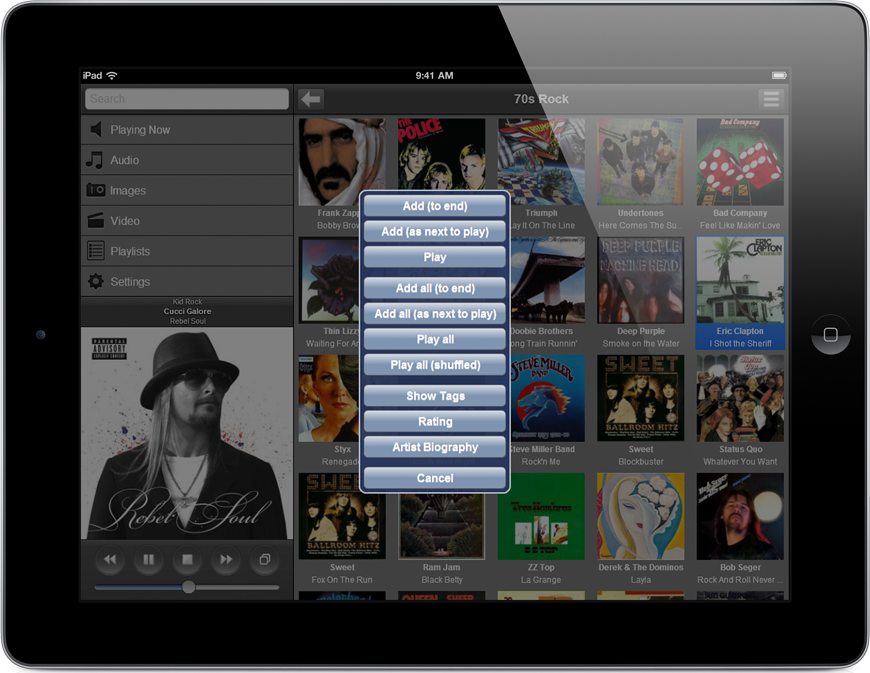Click the playback progress slider knob
This screenshot has width=870, height=673.
click(189, 587)
